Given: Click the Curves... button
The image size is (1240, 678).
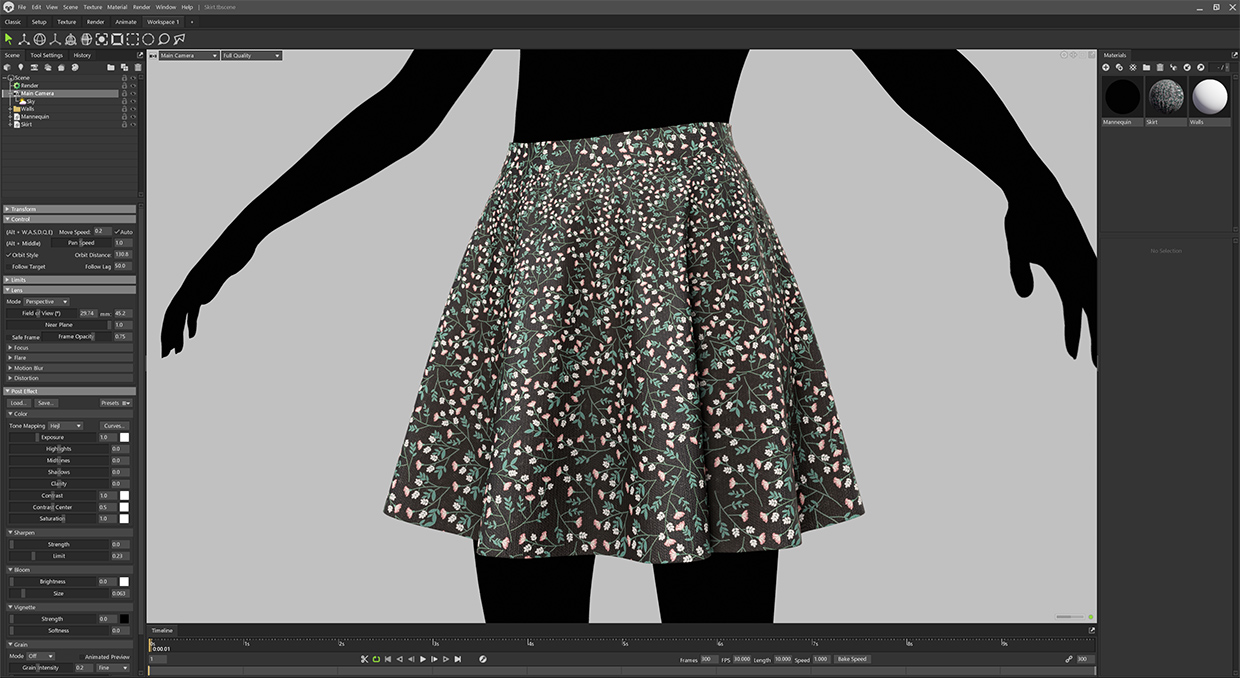Looking at the screenshot, I should 115,426.
